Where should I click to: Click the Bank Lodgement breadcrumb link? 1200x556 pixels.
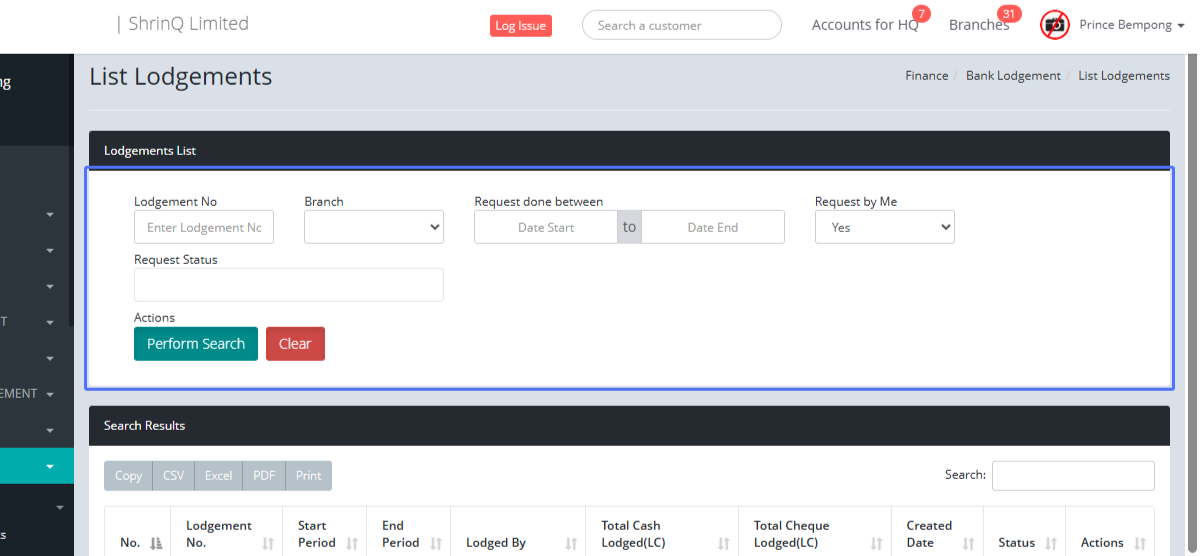1013,76
